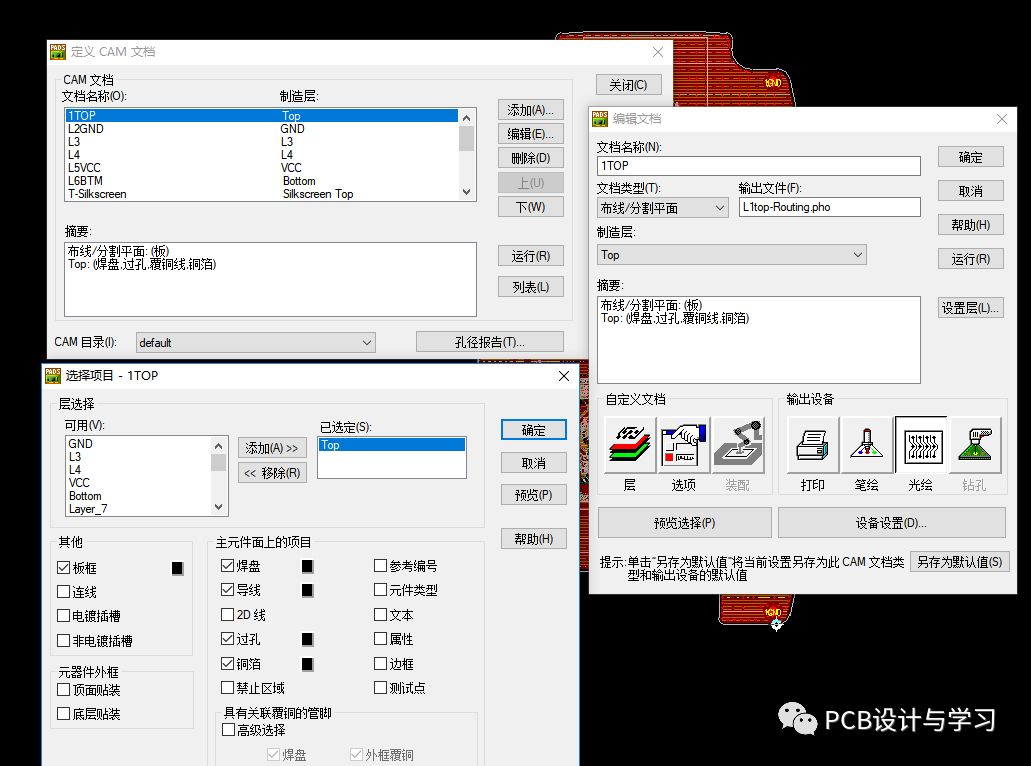Open the CAM 目录 dropdown showing default
This screenshot has width=1031, height=766.
point(255,343)
